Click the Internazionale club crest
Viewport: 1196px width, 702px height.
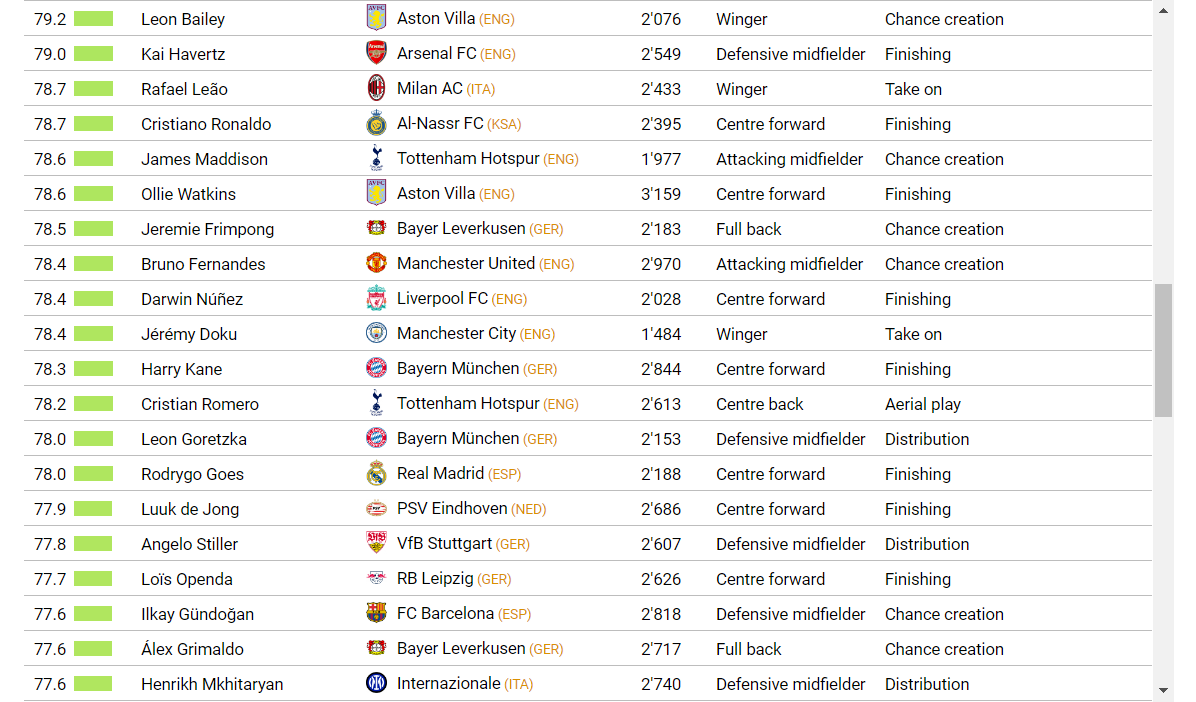(x=376, y=683)
